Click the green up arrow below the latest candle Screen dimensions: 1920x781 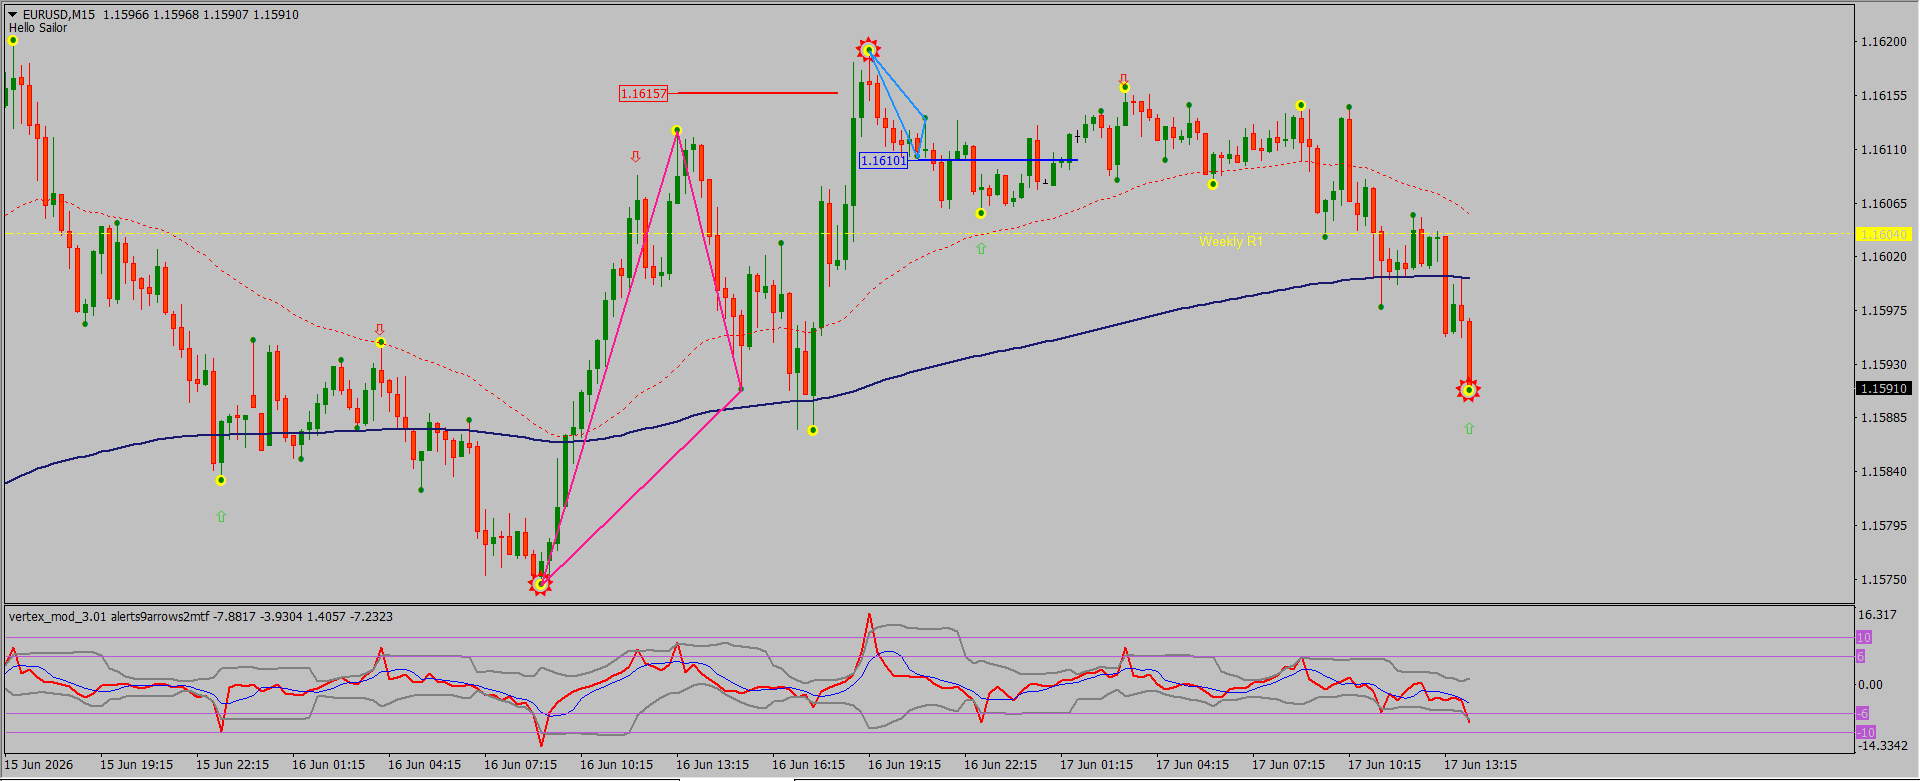click(1469, 428)
